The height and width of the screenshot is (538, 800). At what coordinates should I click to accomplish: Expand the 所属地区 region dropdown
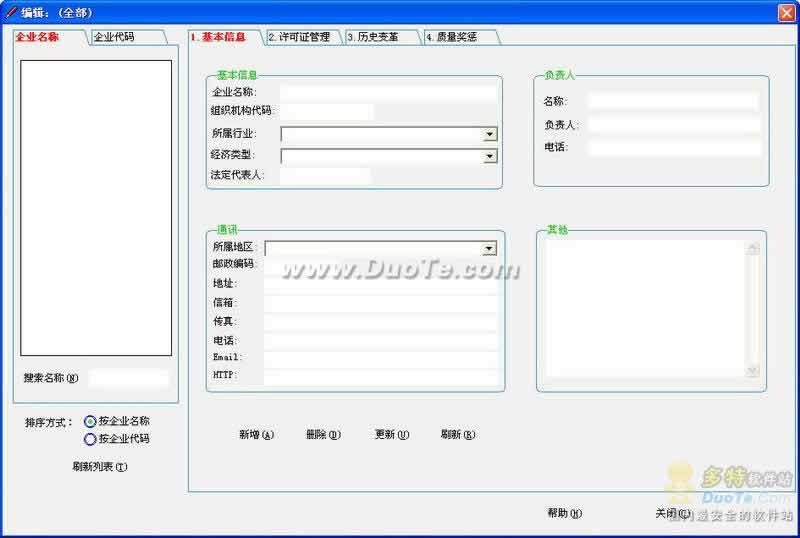click(489, 248)
